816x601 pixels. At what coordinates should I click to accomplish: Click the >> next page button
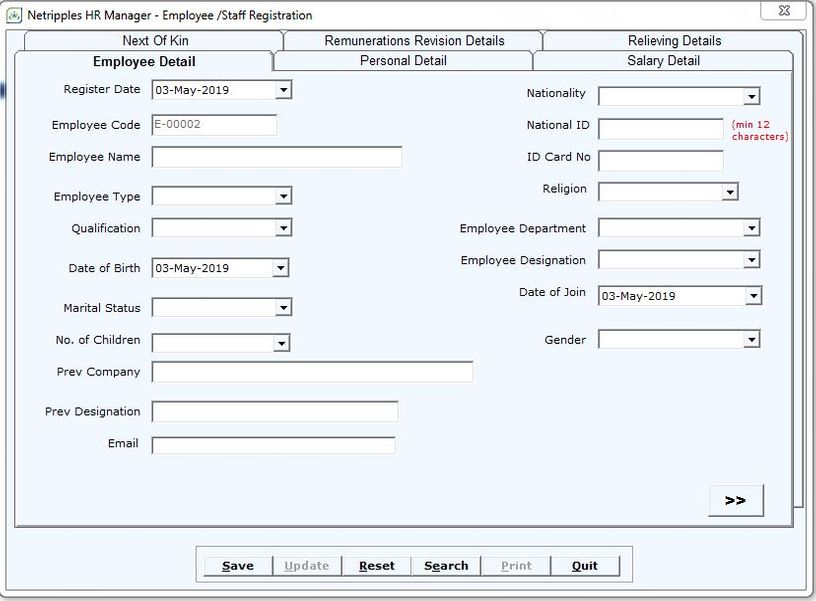[x=736, y=501]
